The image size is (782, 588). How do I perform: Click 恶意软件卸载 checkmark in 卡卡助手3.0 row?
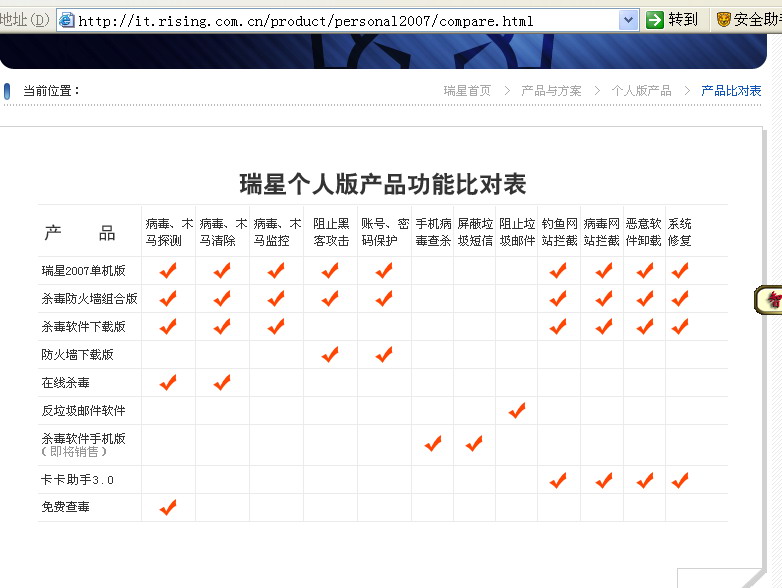(x=645, y=481)
